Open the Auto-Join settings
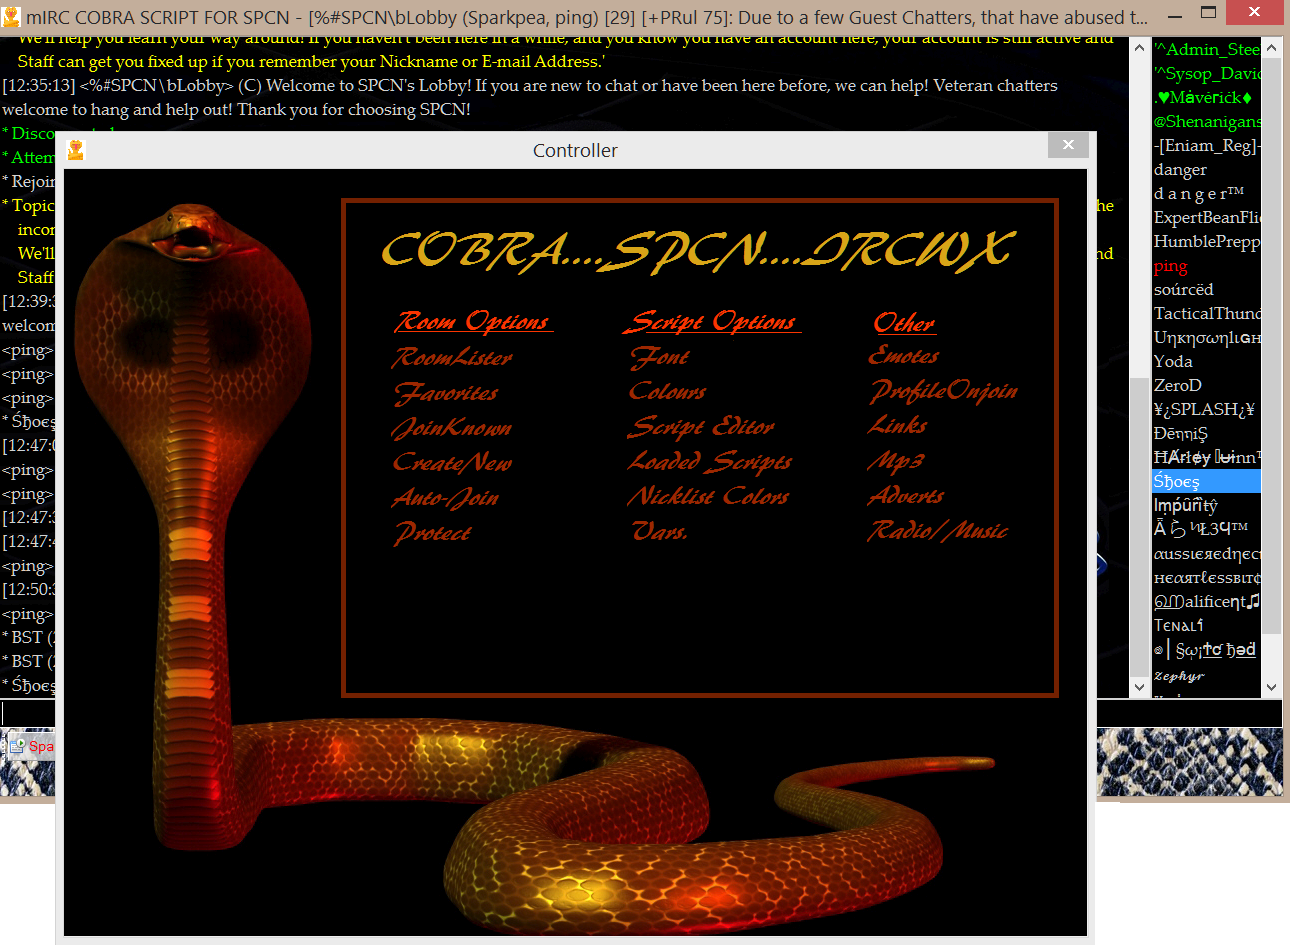This screenshot has width=1290, height=945. pyautogui.click(x=446, y=498)
